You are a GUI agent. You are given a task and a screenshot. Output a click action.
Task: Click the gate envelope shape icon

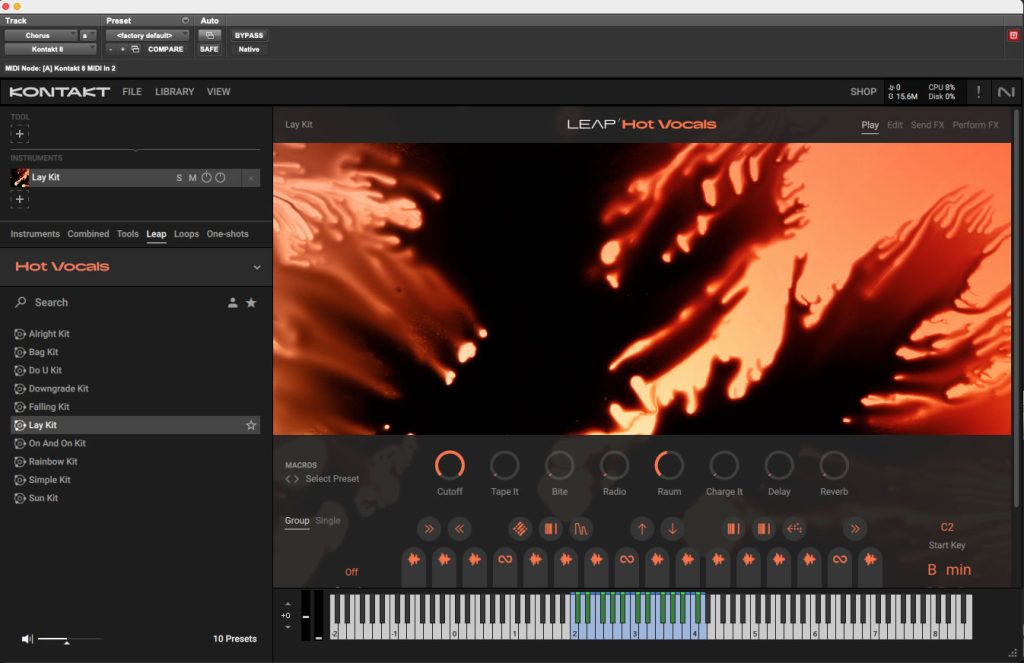point(581,529)
